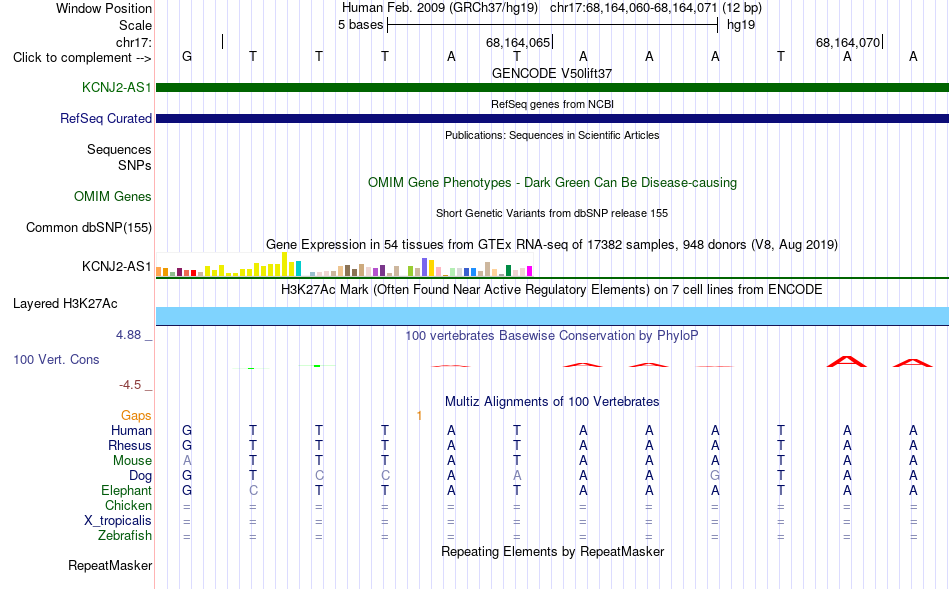This screenshot has width=950, height=589.
Task: Click the X_tropicalis species label
Action: [x=118, y=521]
